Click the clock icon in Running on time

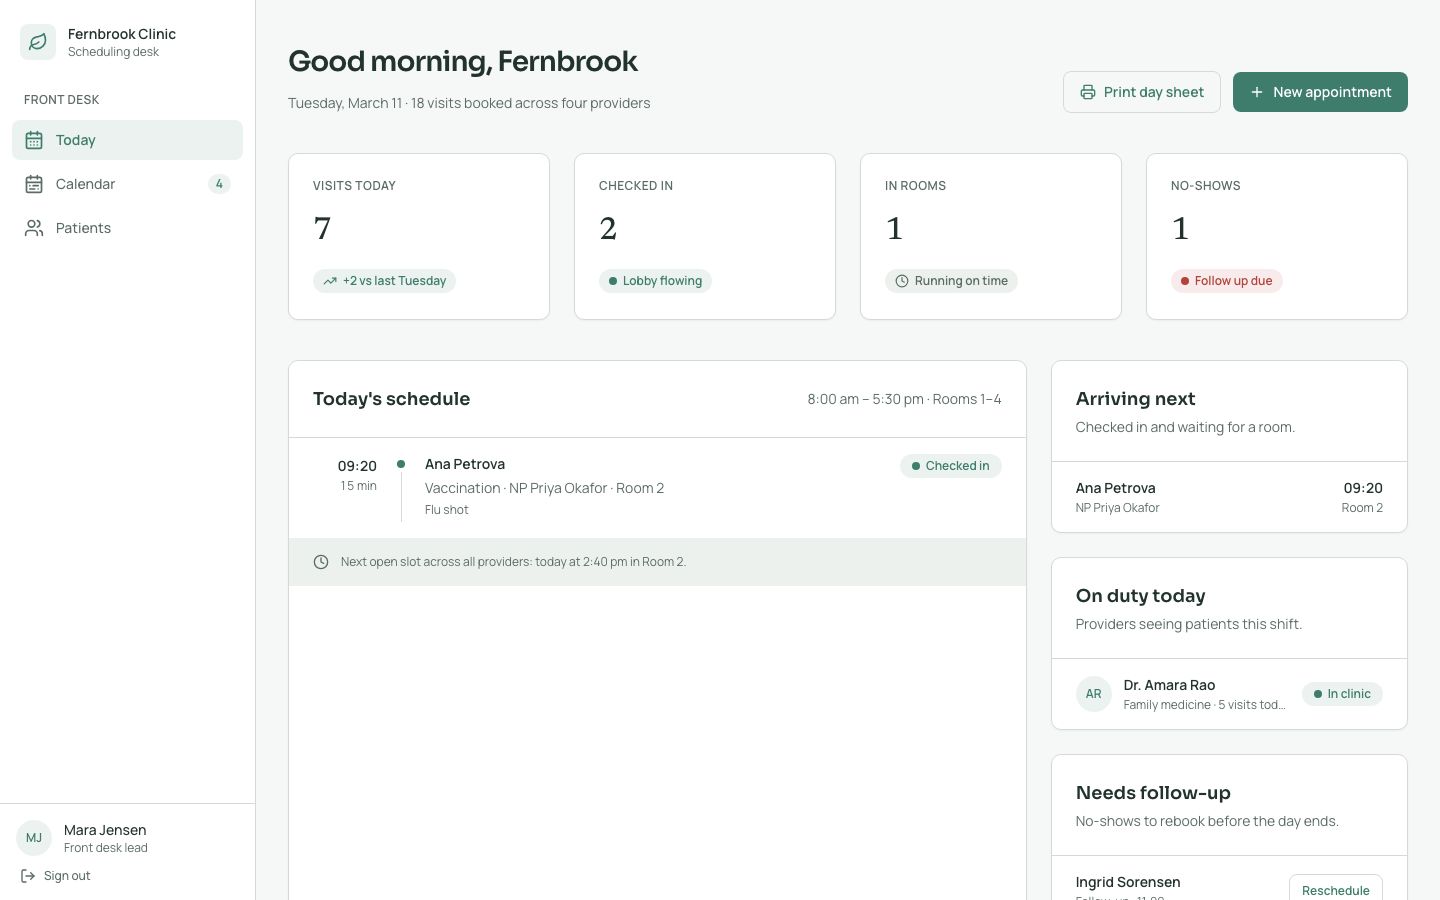[902, 281]
